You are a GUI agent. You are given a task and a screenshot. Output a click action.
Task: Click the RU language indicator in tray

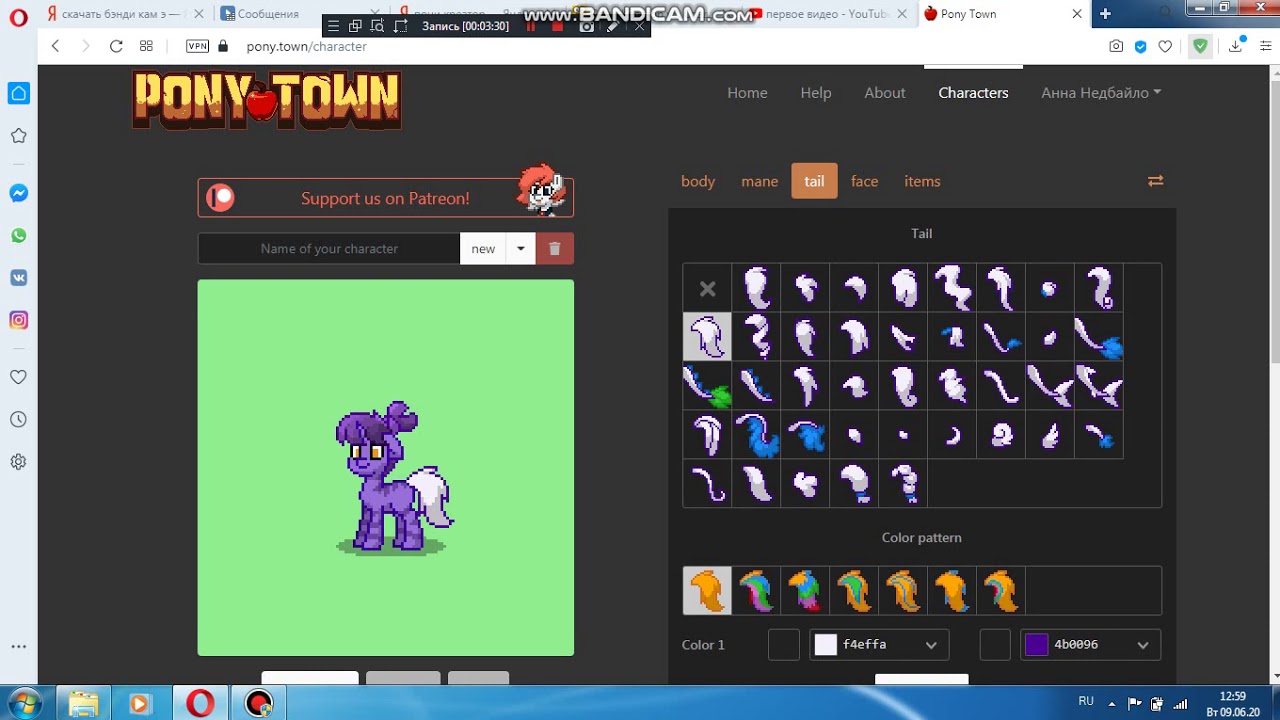tap(1086, 702)
